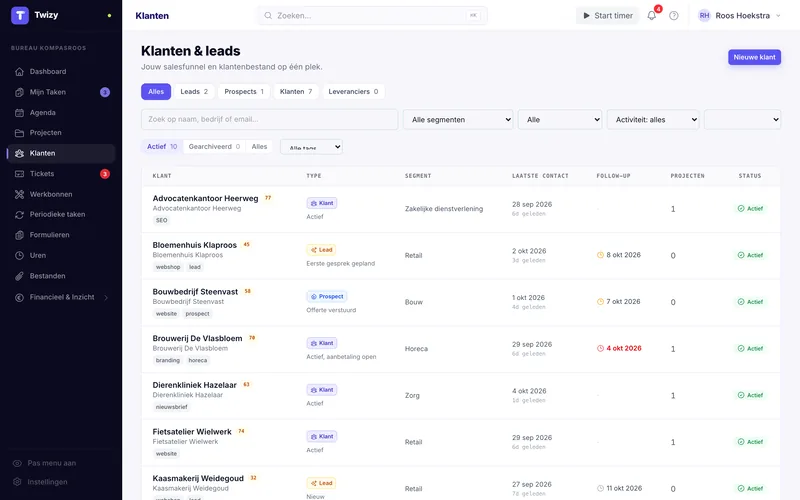Select the Leveranciers tab

[x=353, y=92]
